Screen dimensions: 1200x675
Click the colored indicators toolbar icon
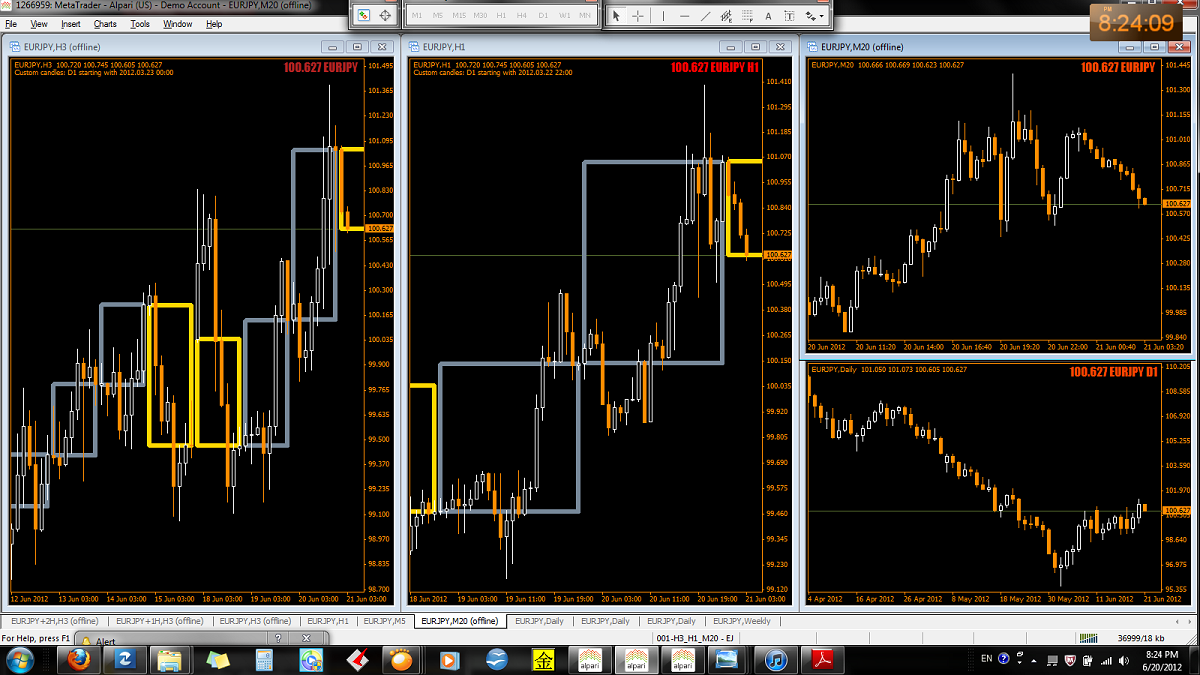tap(364, 15)
